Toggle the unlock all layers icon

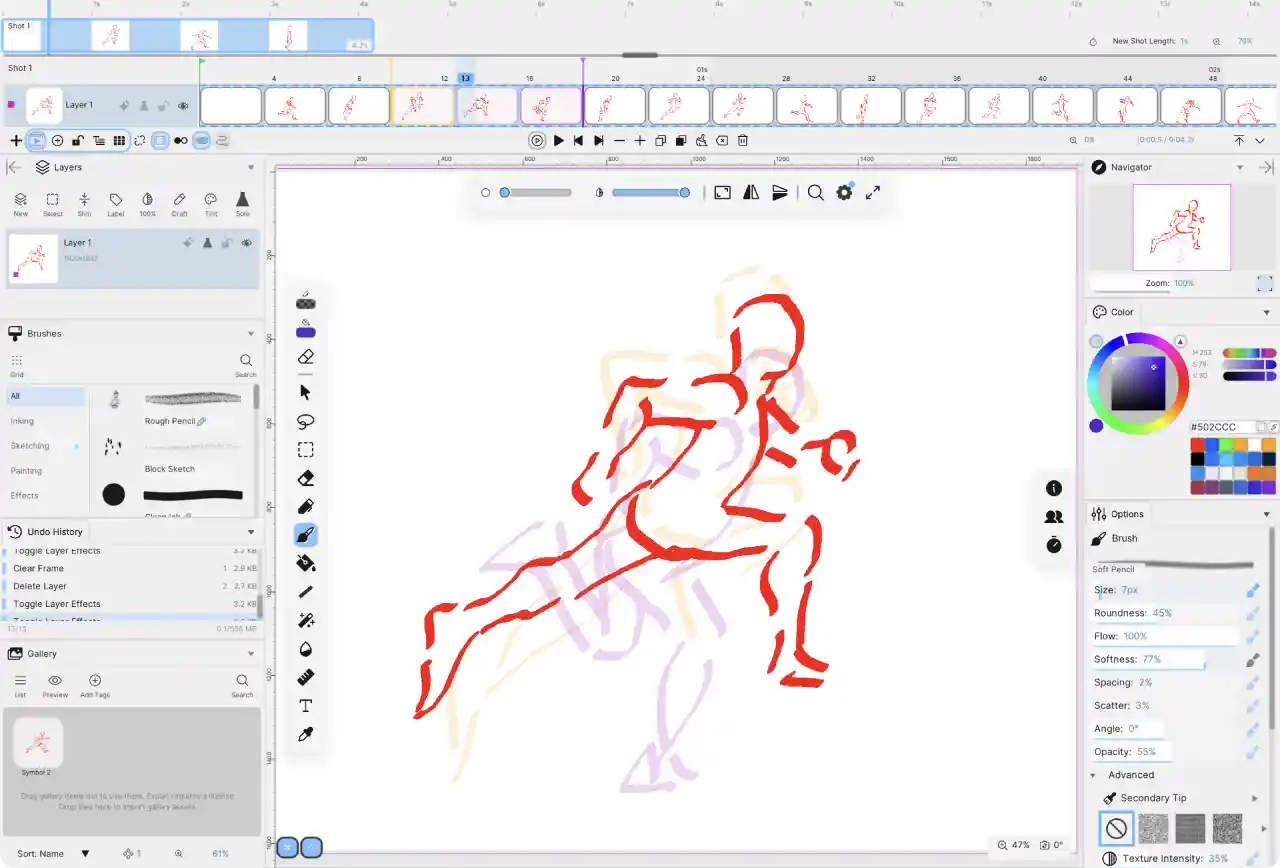[x=78, y=141]
